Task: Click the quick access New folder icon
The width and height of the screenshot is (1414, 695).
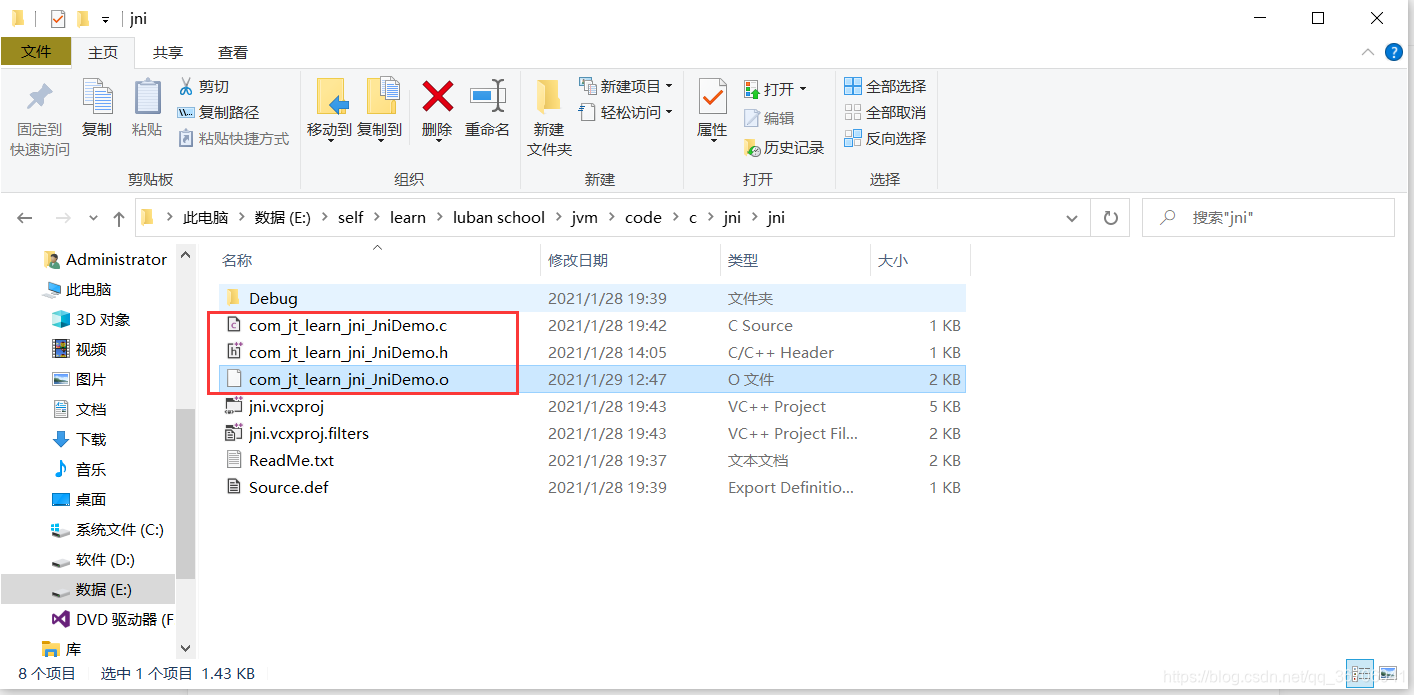Action: coord(83,18)
